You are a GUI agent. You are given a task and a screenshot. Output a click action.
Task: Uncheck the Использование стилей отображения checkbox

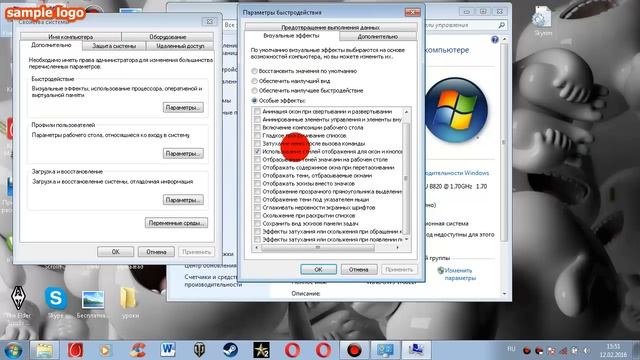(257, 151)
